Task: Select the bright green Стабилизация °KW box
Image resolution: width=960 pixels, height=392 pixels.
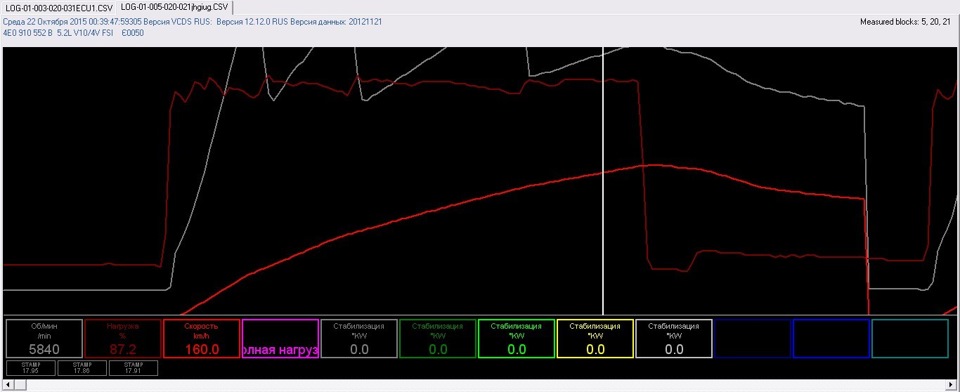Action: point(516,339)
